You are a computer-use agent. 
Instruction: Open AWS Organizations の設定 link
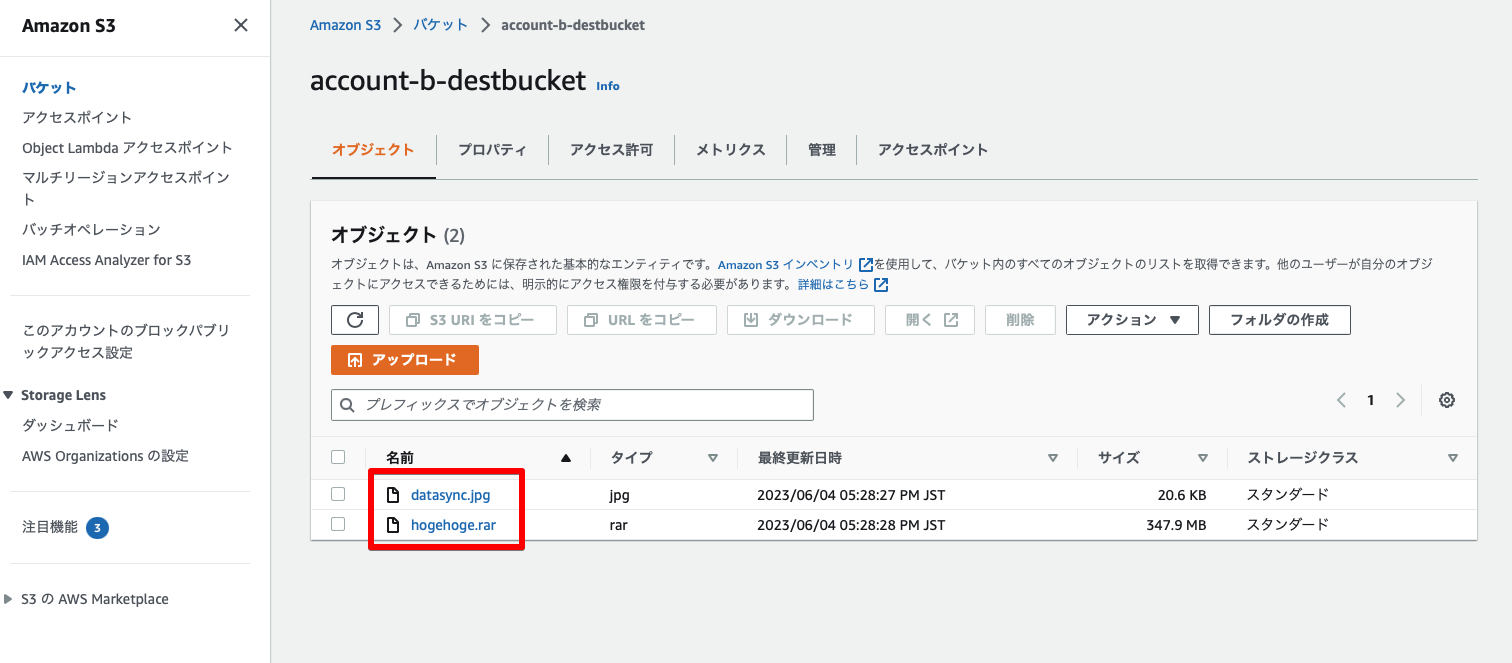(105, 456)
